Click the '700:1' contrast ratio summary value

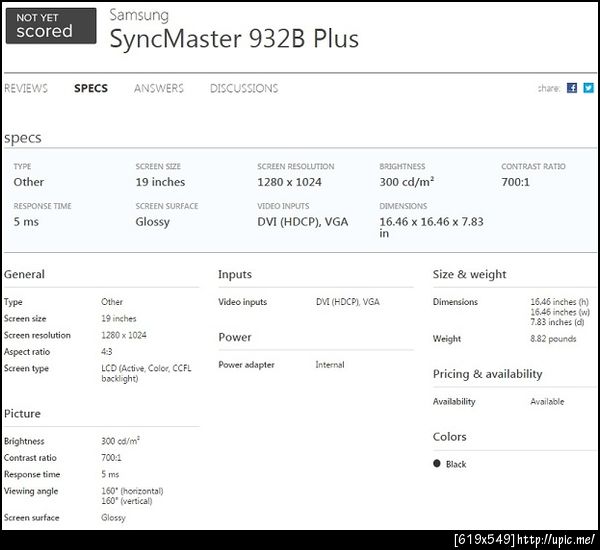tap(515, 182)
